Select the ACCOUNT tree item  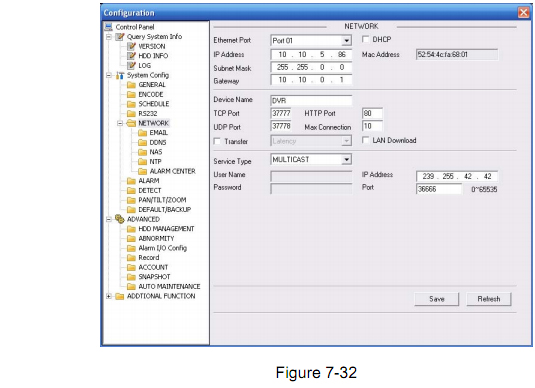(x=153, y=267)
